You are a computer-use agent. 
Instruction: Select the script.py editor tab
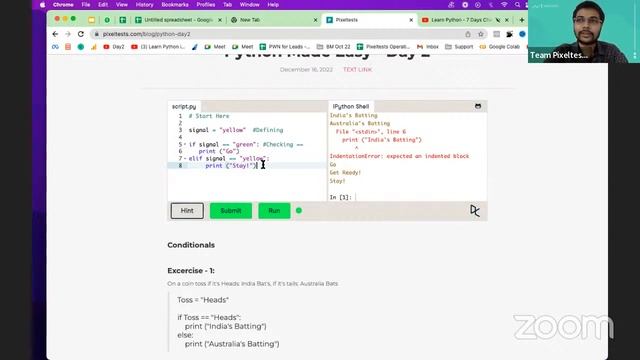(x=184, y=107)
